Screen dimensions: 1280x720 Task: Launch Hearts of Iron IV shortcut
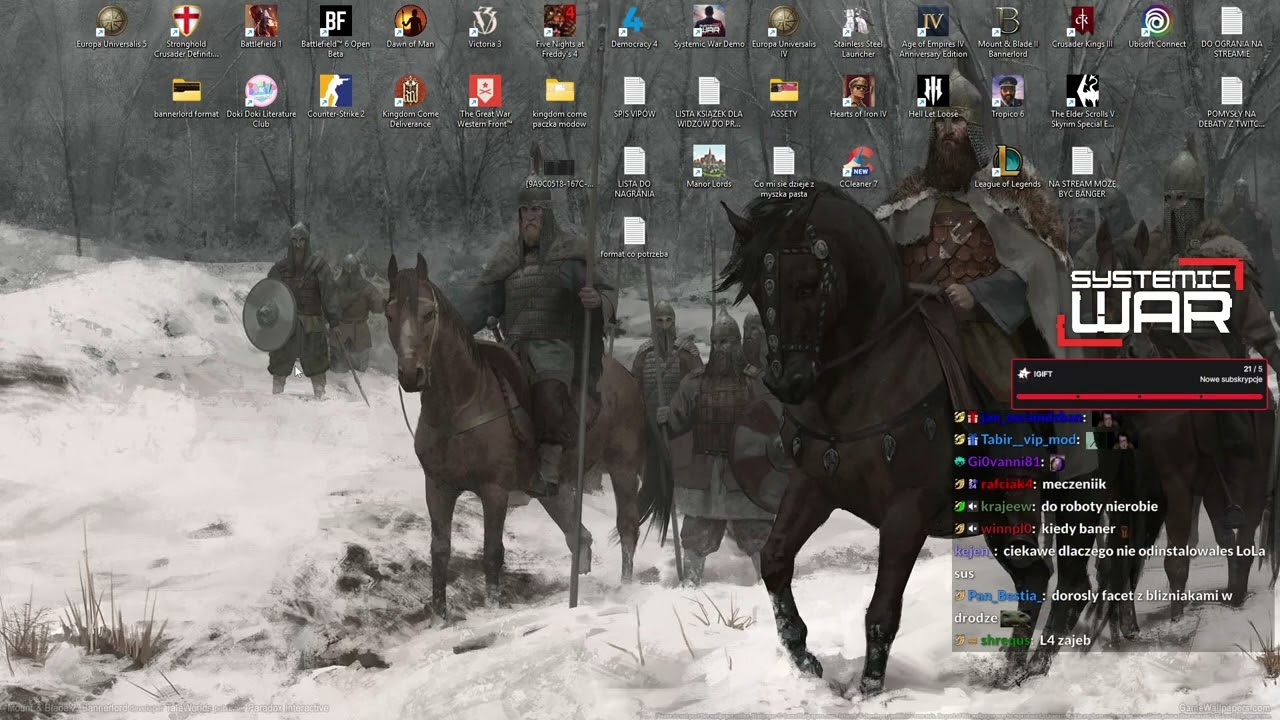click(858, 97)
